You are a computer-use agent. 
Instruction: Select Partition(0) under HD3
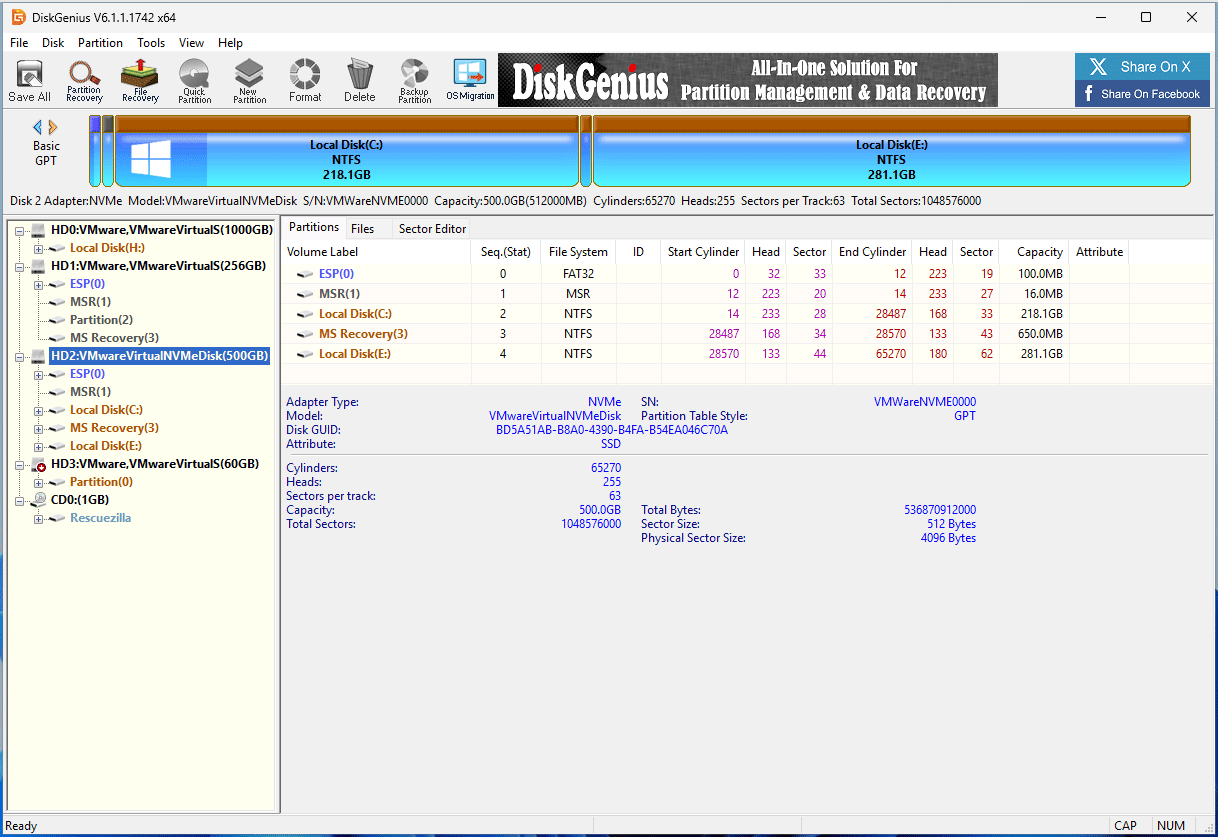coord(101,482)
